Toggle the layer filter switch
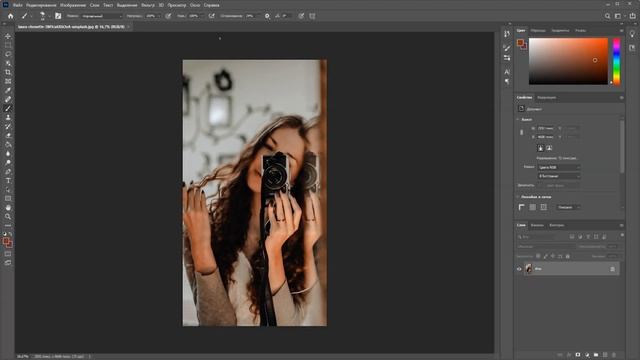The height and width of the screenshot is (360, 640). click(x=622, y=235)
